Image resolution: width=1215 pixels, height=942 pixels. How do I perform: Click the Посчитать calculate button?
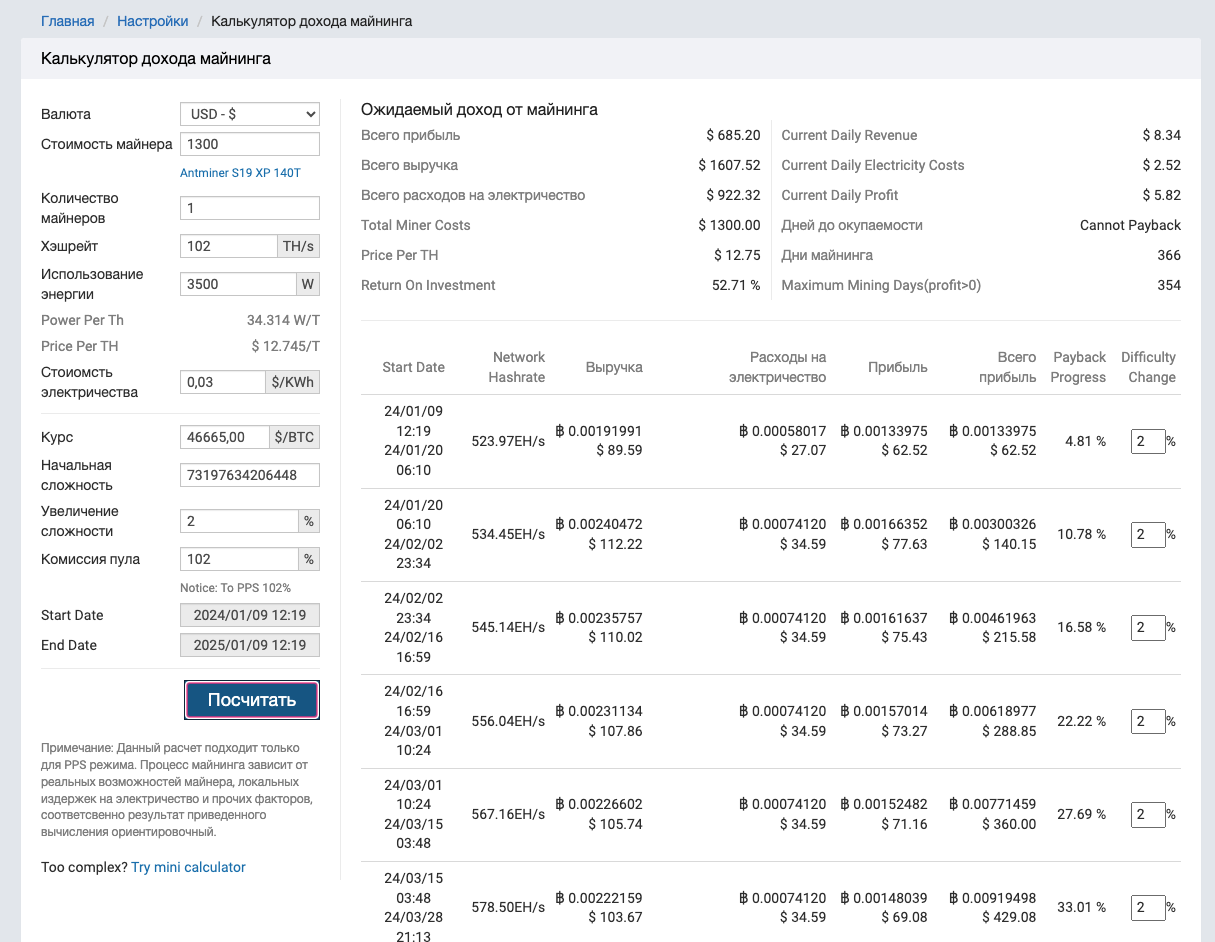pyautogui.click(x=252, y=700)
